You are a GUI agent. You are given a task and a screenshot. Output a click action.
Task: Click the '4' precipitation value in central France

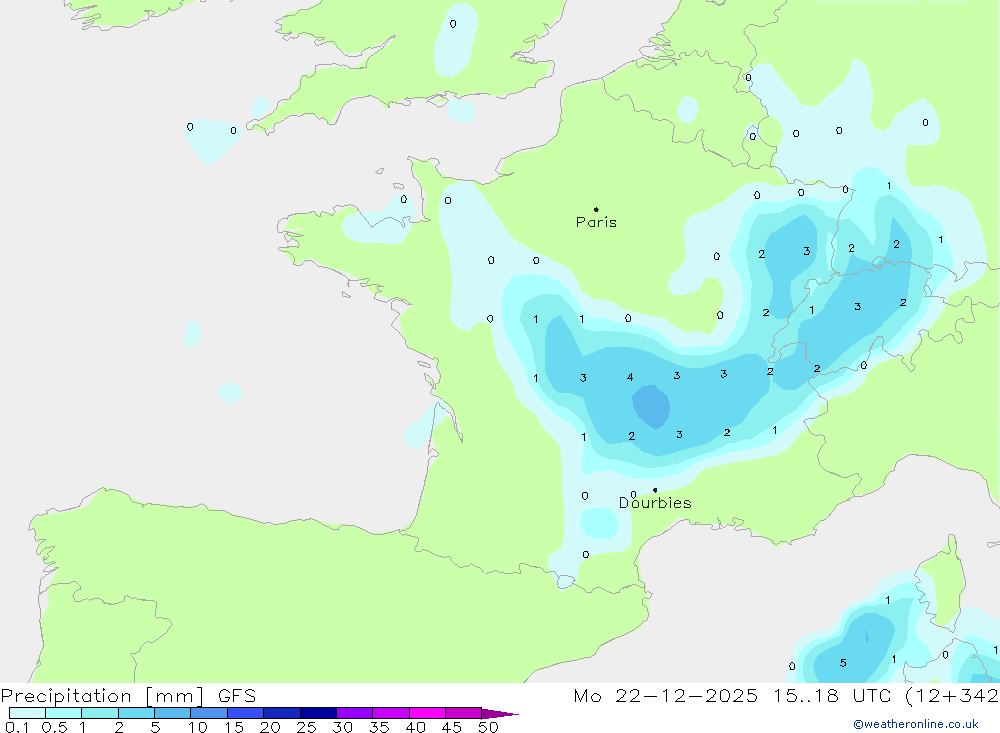pos(630,377)
